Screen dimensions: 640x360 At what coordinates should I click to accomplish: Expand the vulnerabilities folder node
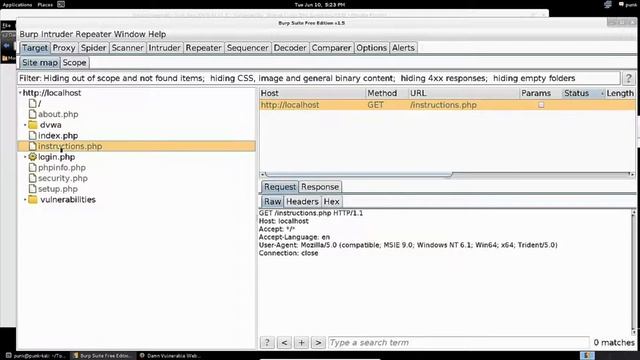[25, 200]
